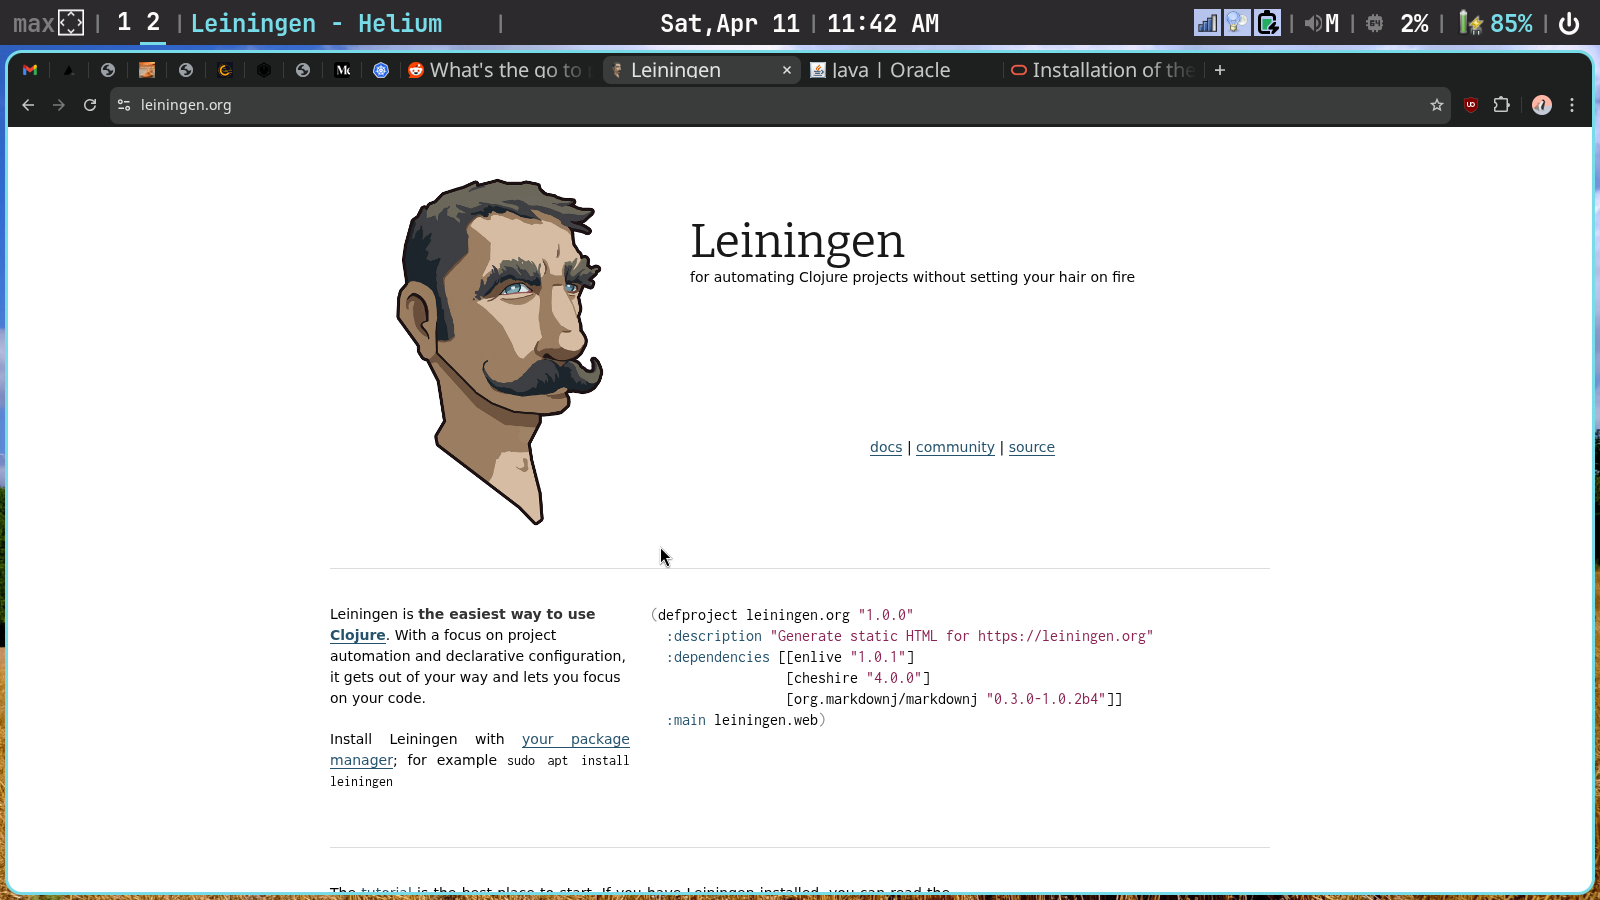Click the CPU usage chip icon
The image size is (1600, 900).
1375,23
